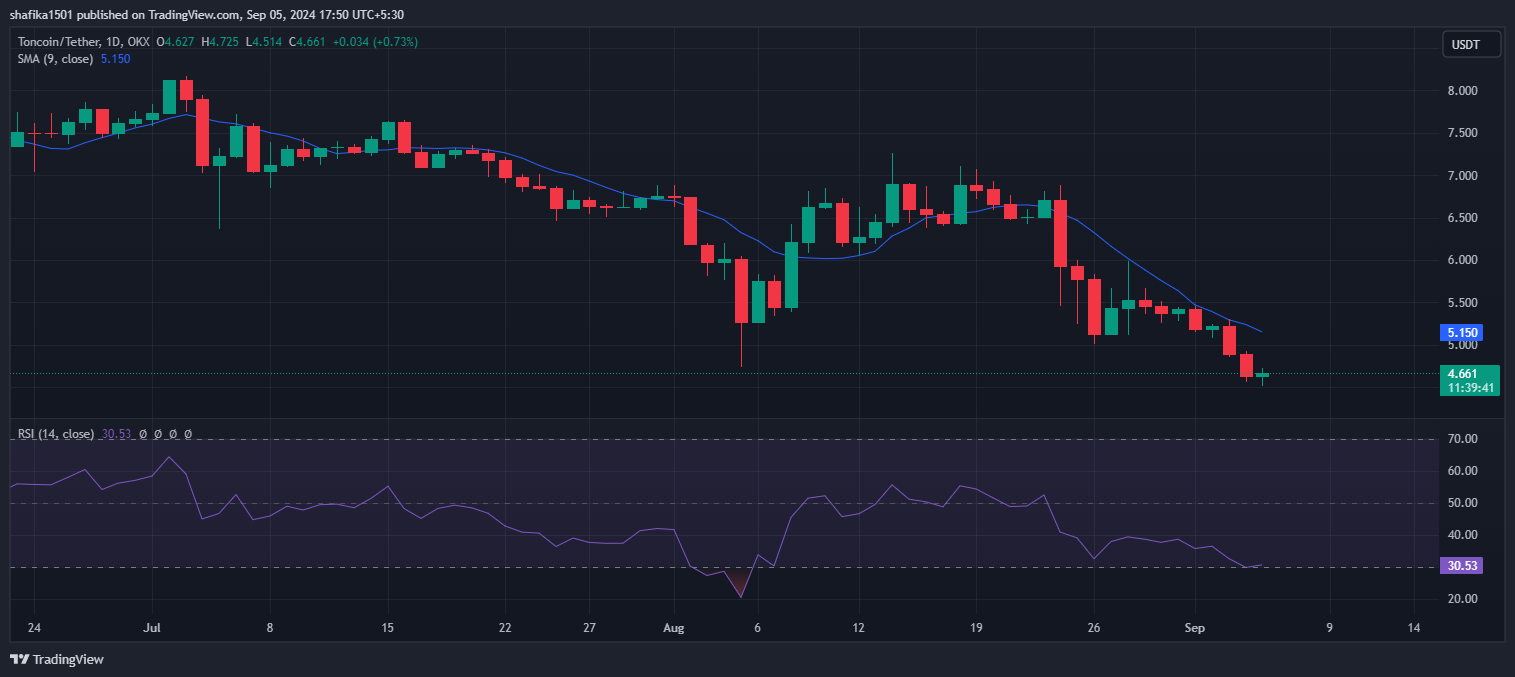Click the TradingView logo icon
Screen dimensions: 1515x677
point(19,660)
